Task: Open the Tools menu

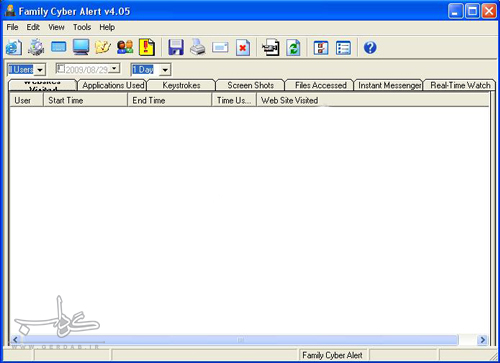Action: (x=82, y=27)
